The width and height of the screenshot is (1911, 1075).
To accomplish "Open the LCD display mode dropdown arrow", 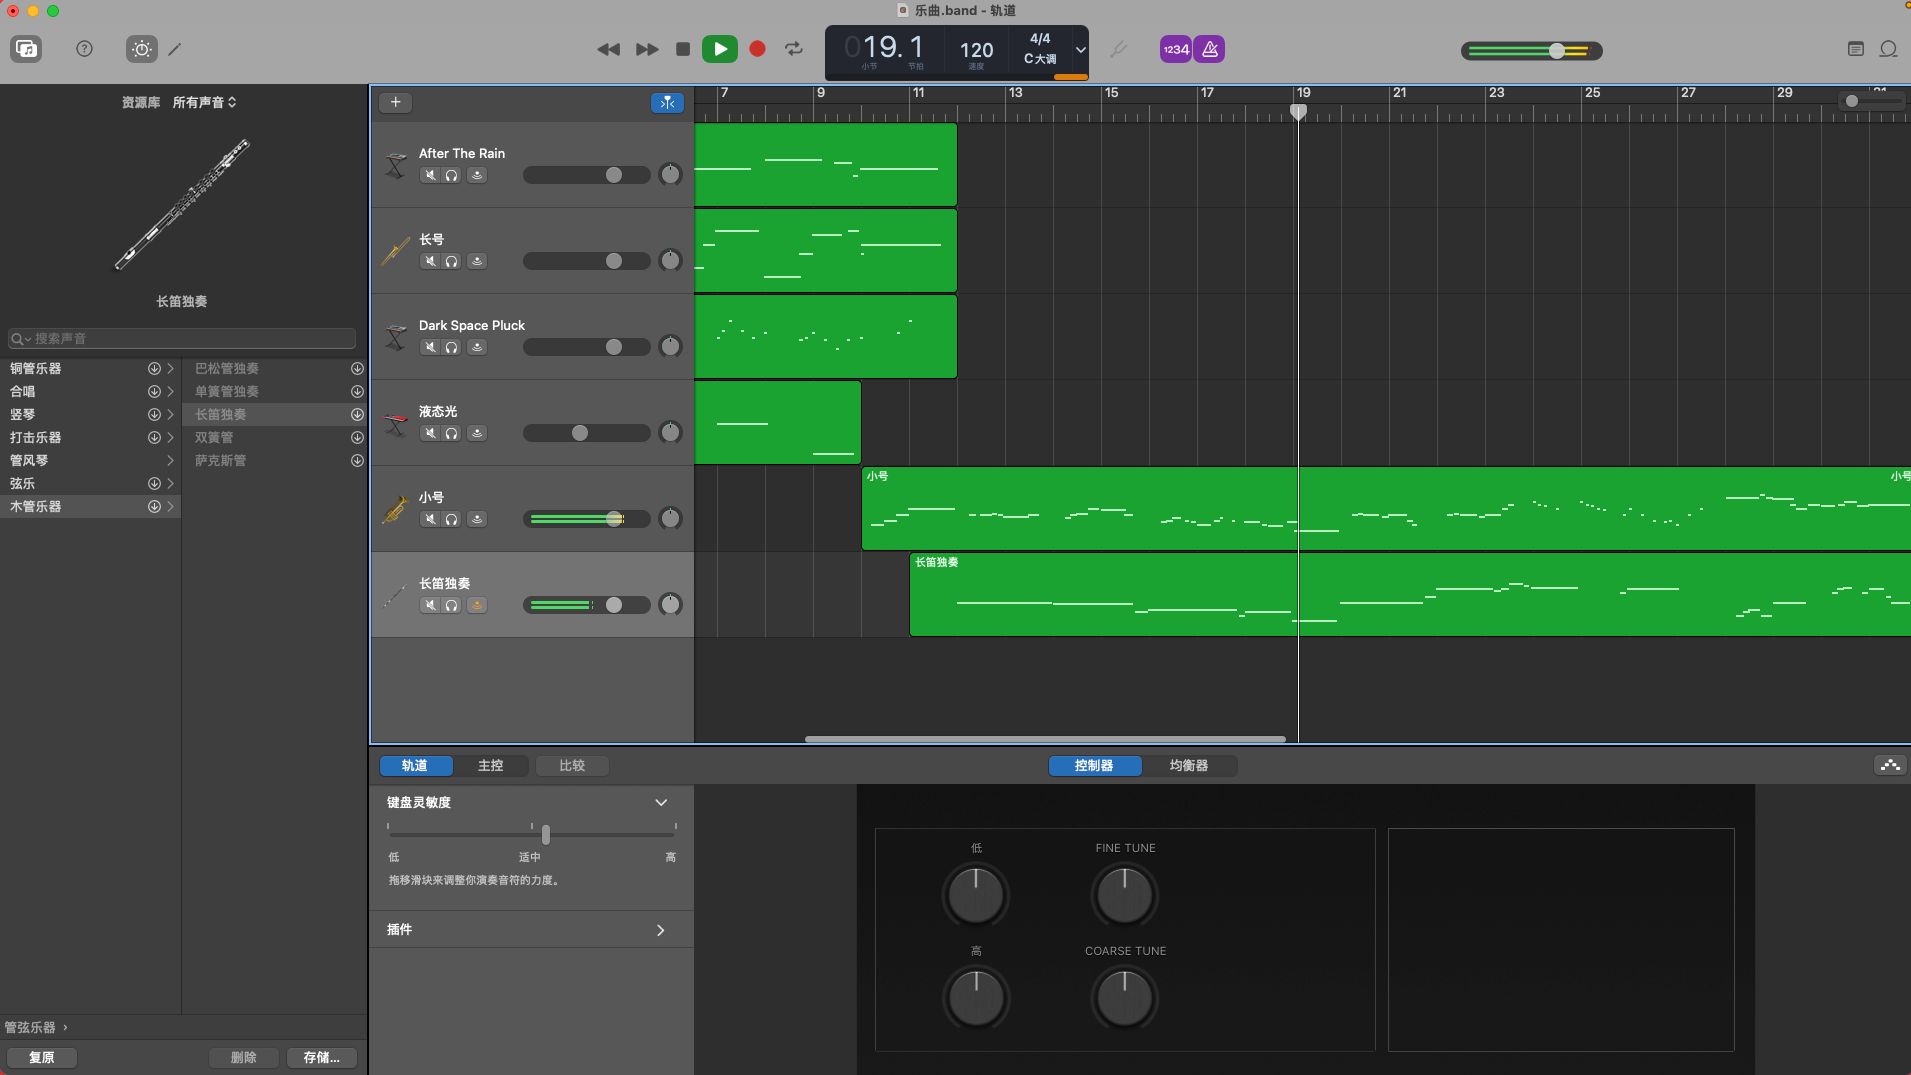I will [x=1080, y=49].
